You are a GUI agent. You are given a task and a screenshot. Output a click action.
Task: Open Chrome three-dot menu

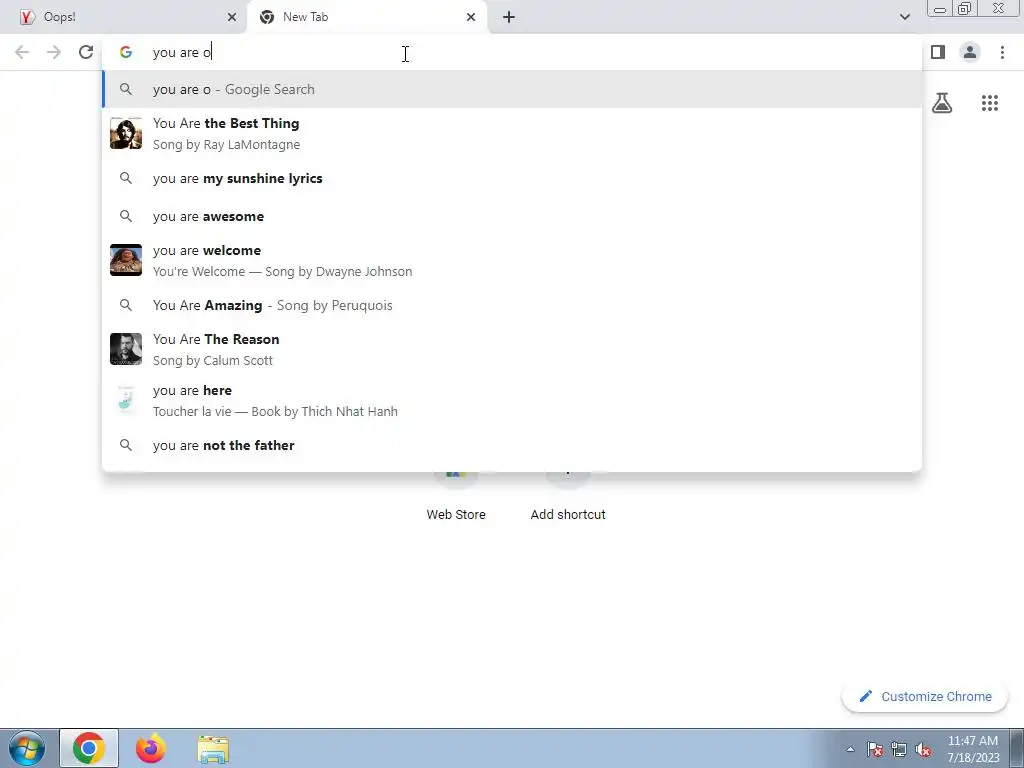(1002, 52)
